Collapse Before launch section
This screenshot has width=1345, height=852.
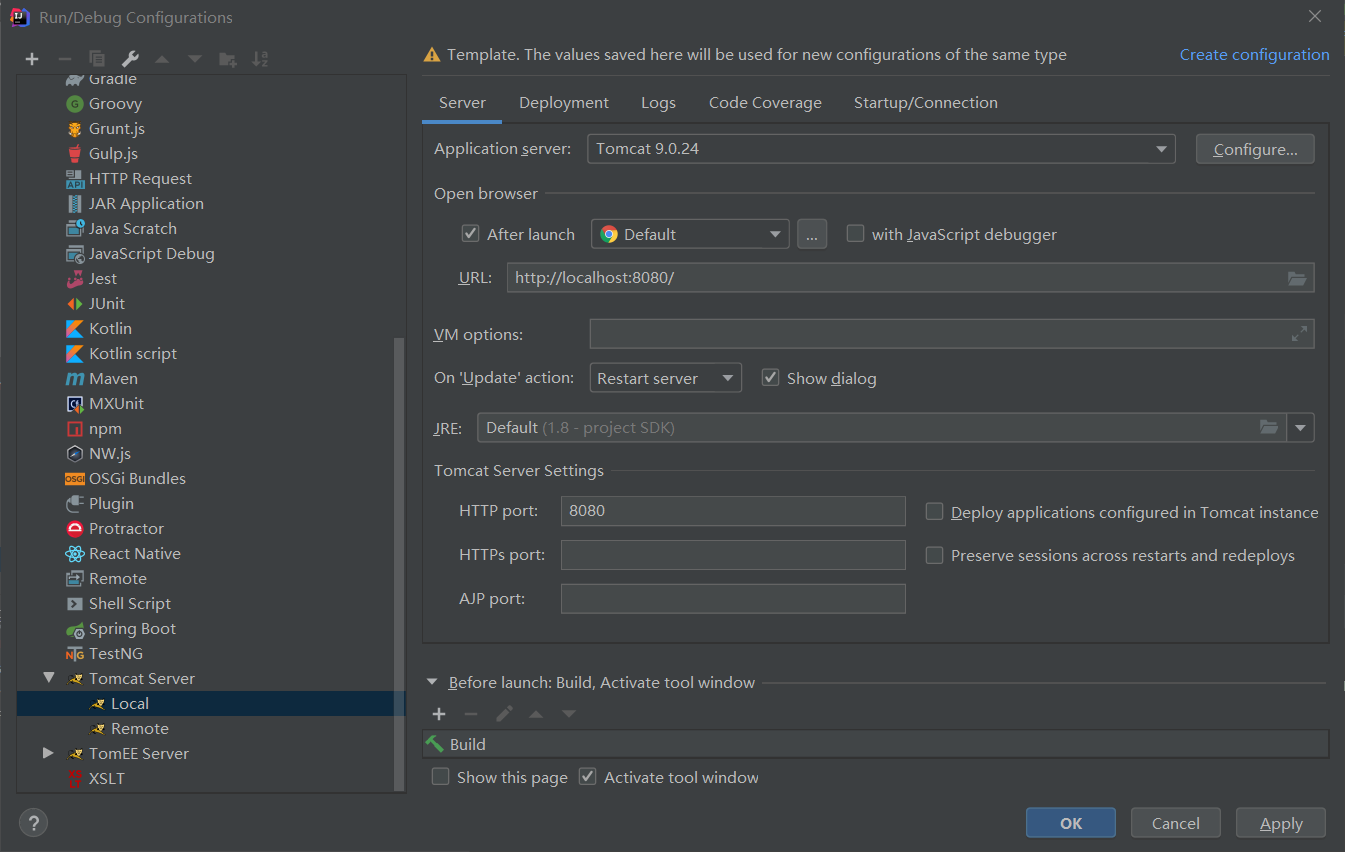point(432,683)
